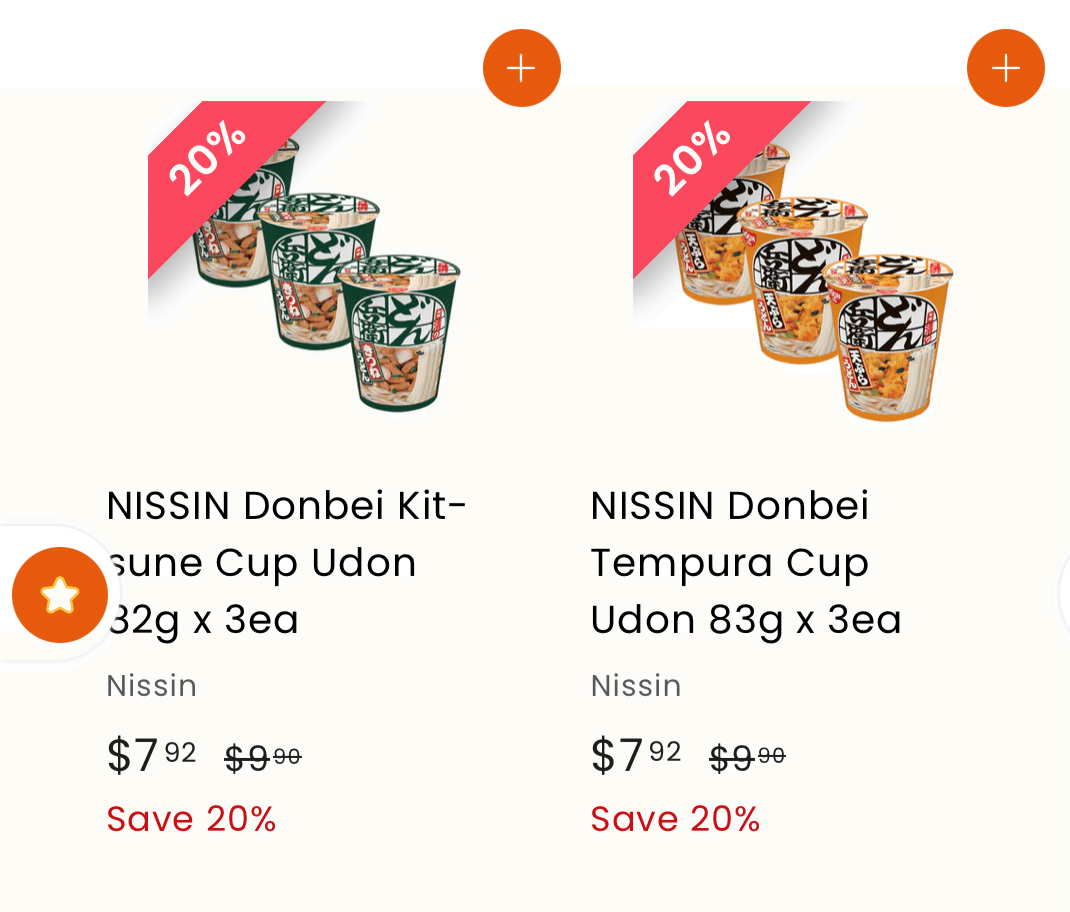This screenshot has width=1070, height=912.
Task: Open the orange star rewards button
Action: [60, 595]
